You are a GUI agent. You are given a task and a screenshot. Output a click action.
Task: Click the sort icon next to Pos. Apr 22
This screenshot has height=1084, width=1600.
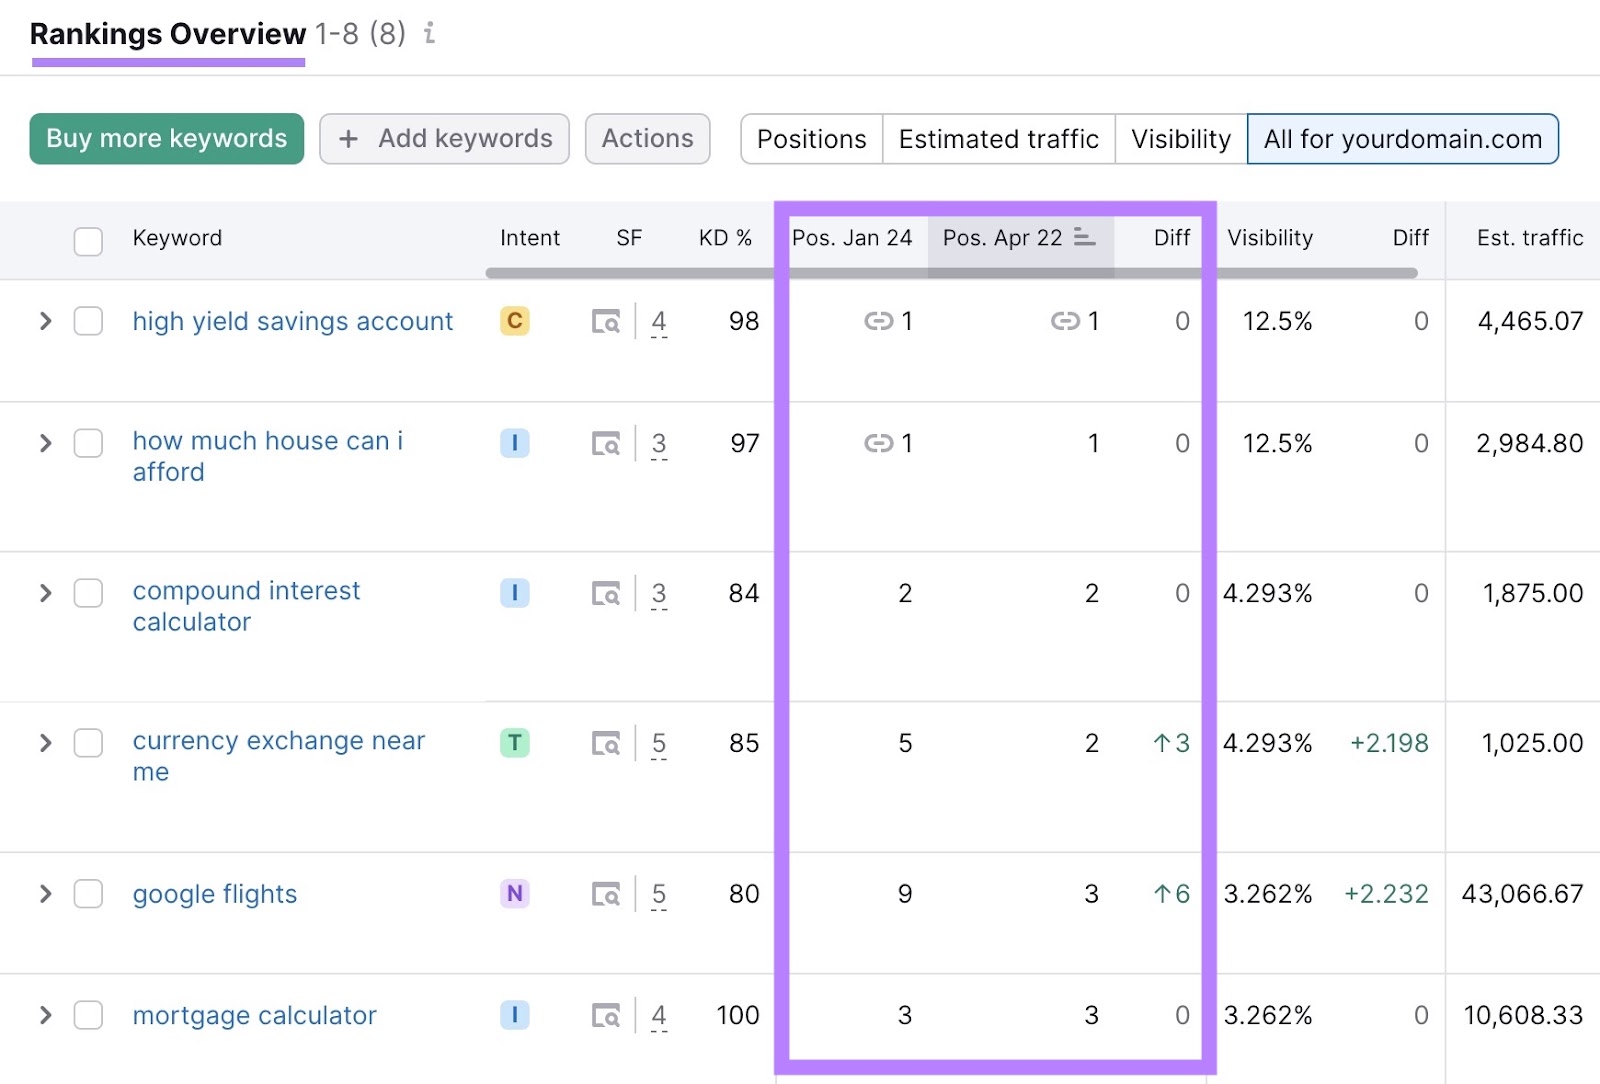1084,237
